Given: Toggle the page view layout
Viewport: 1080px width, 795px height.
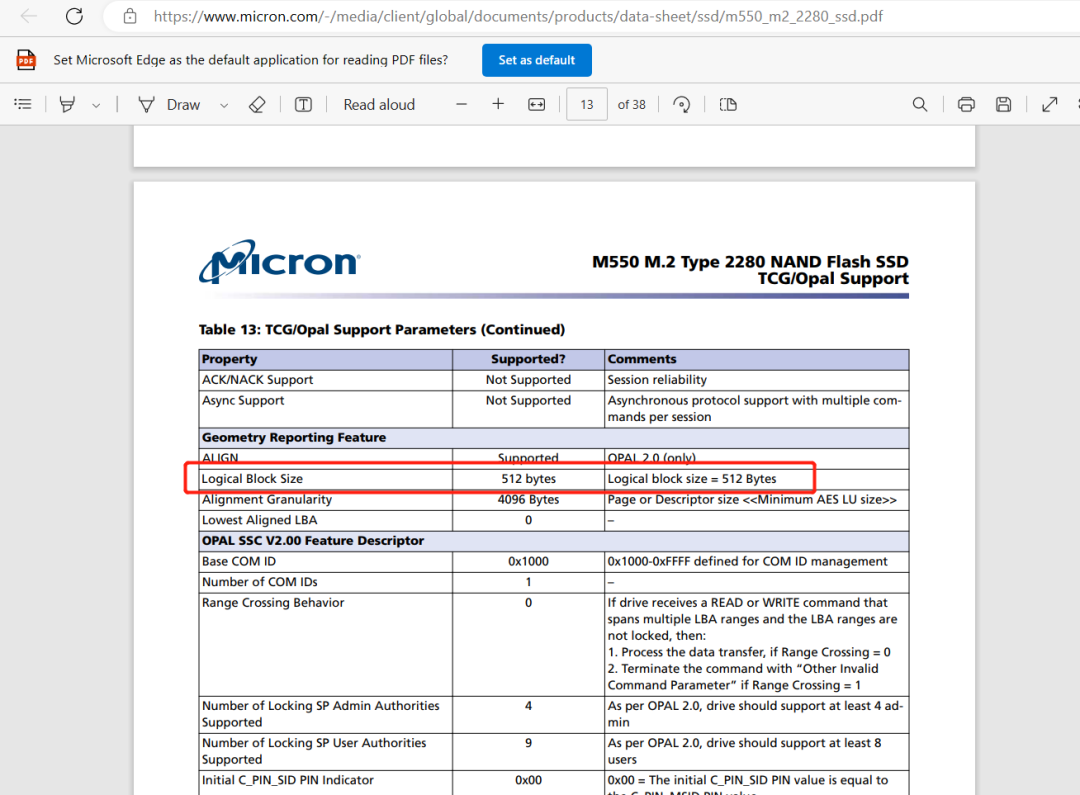Looking at the screenshot, I should (727, 104).
